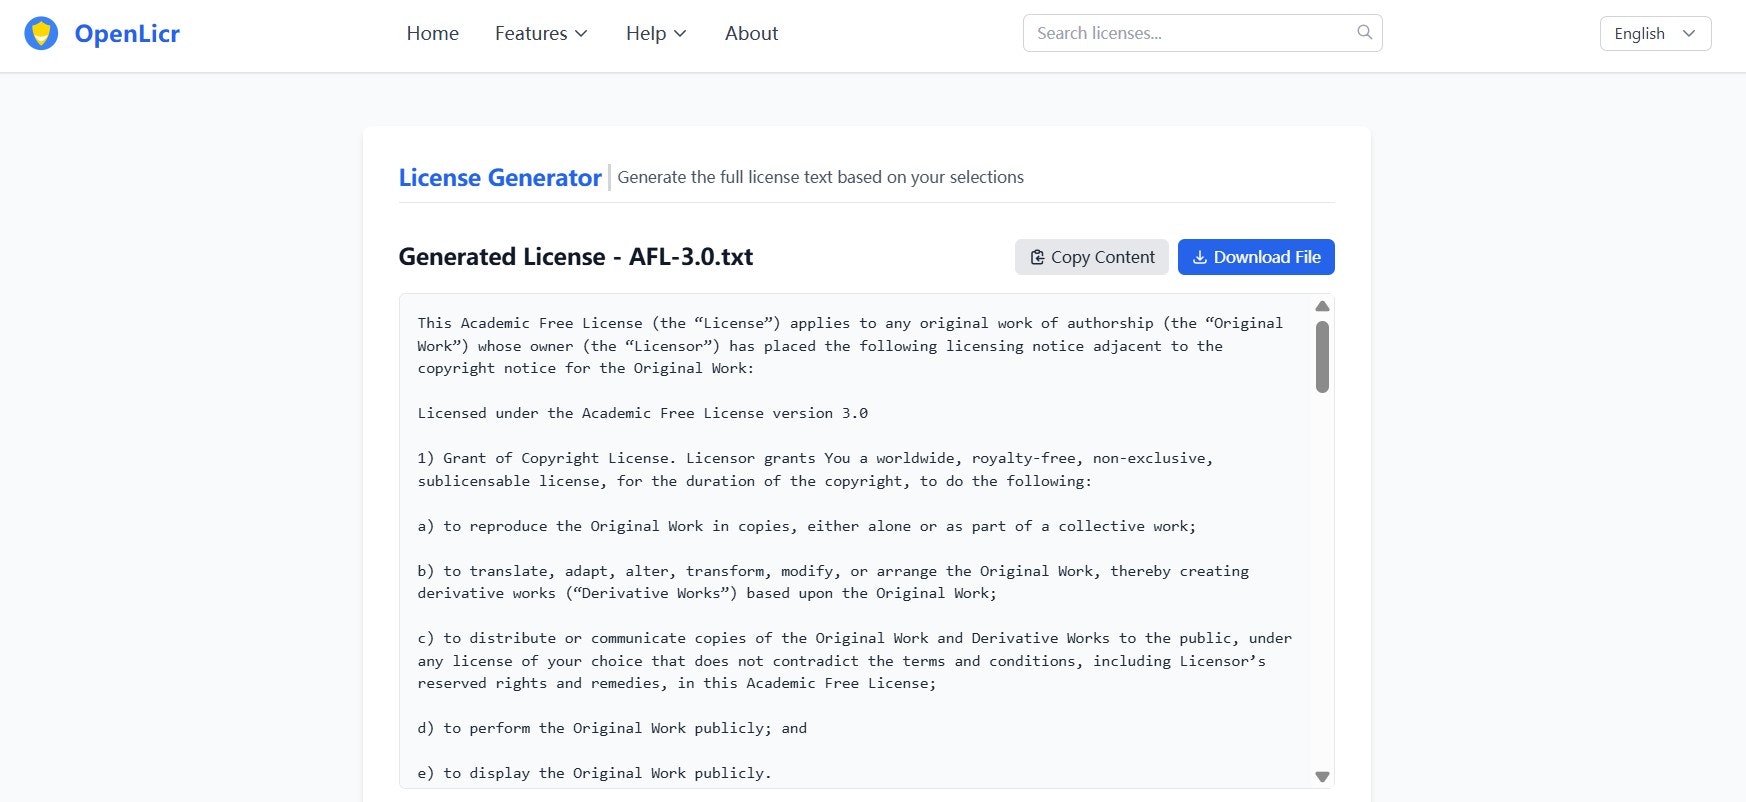
Task: Click the License Generator heading
Action: click(500, 177)
